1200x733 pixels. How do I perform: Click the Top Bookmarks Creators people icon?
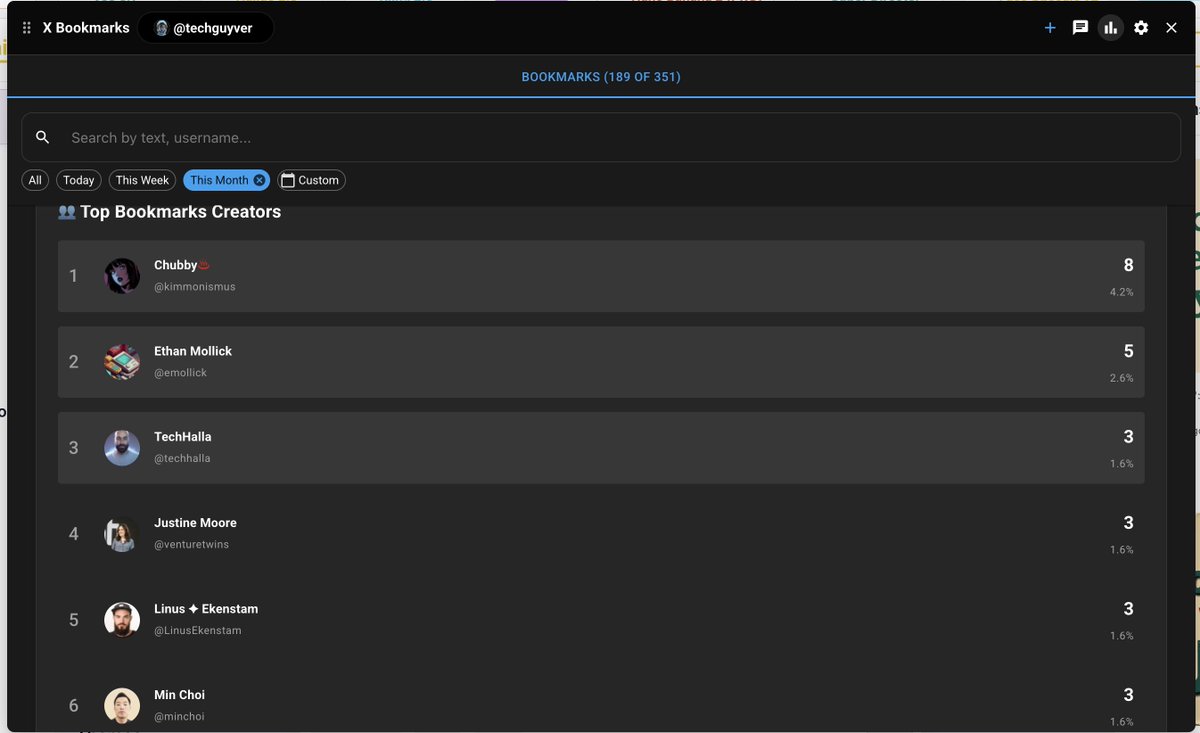(x=67, y=211)
